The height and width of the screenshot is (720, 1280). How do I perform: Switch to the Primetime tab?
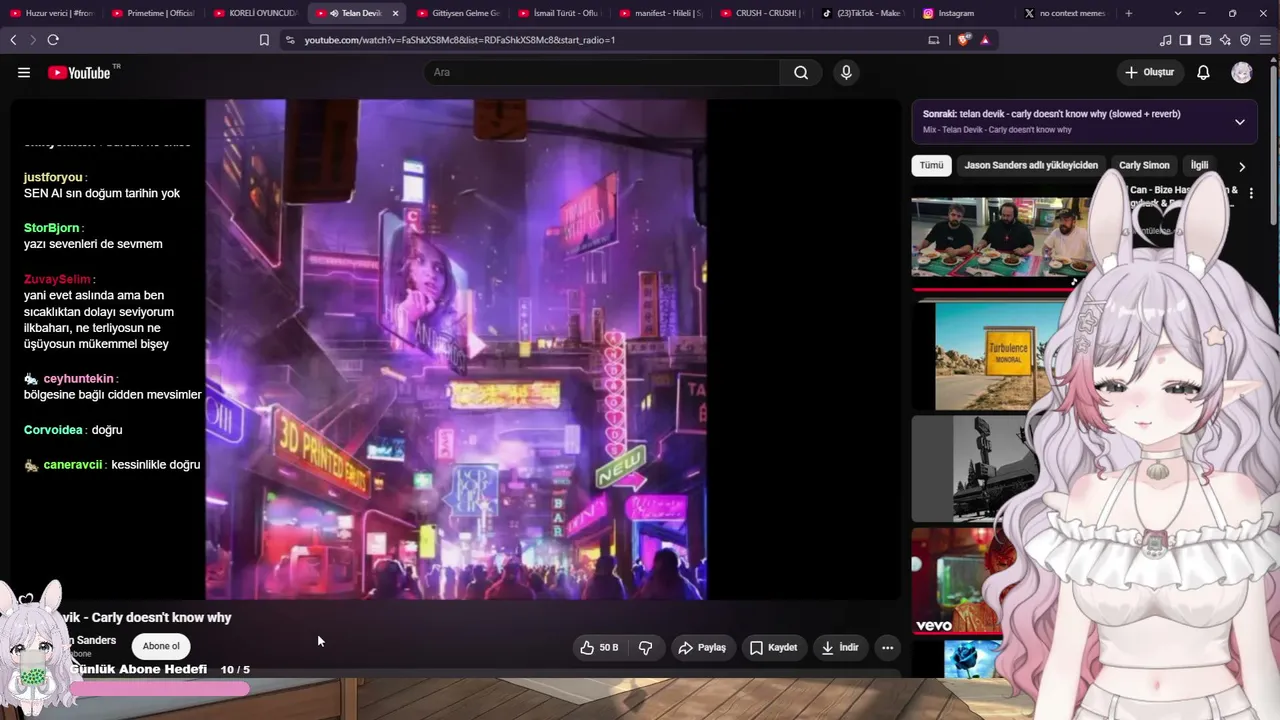click(153, 13)
